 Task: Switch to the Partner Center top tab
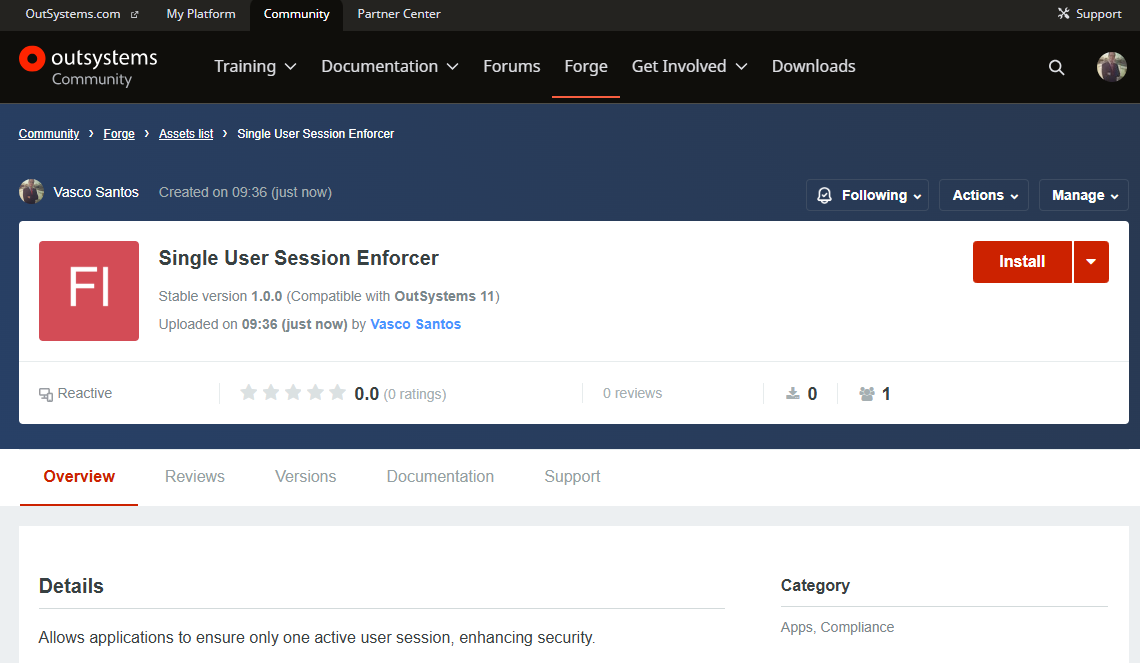pos(399,14)
